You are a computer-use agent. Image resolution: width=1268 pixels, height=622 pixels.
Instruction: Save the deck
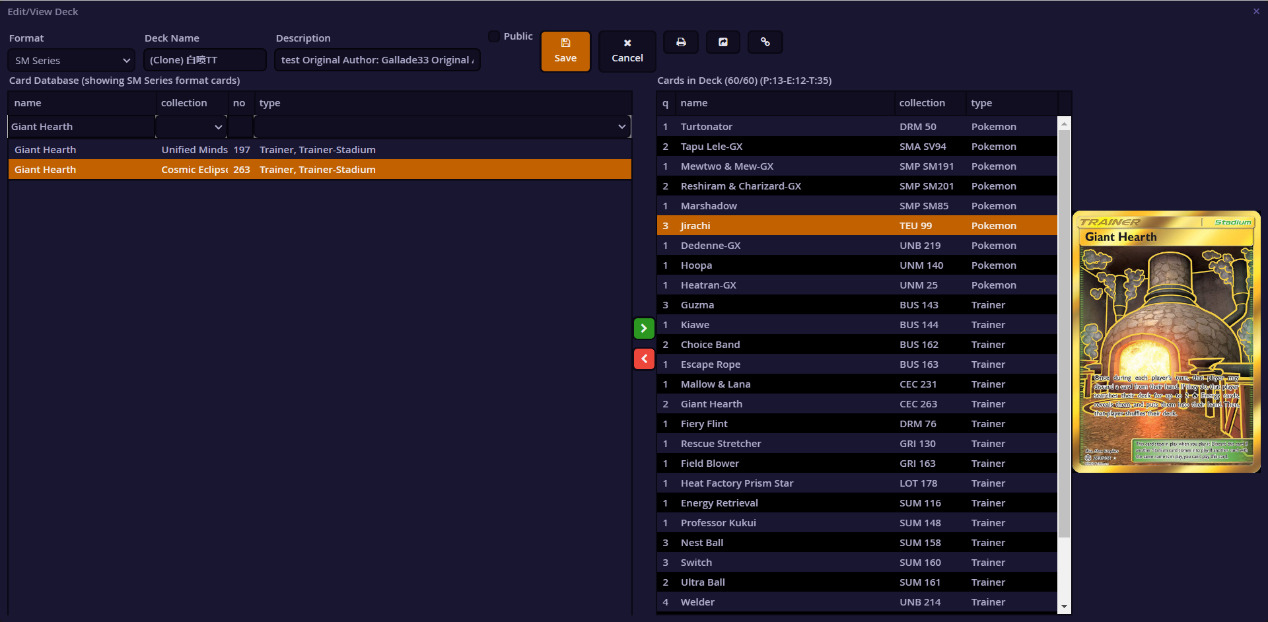click(x=566, y=51)
